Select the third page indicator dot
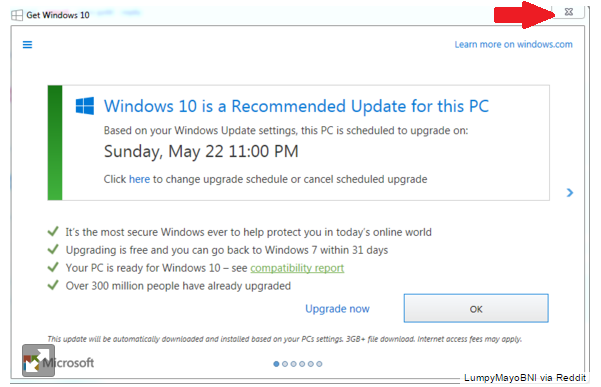The image size is (601, 387). coord(293,364)
